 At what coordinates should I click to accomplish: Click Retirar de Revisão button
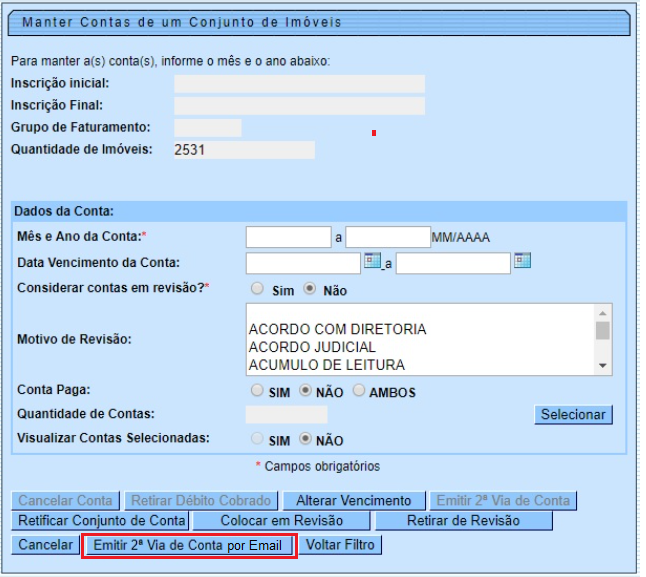pyautogui.click(x=463, y=521)
